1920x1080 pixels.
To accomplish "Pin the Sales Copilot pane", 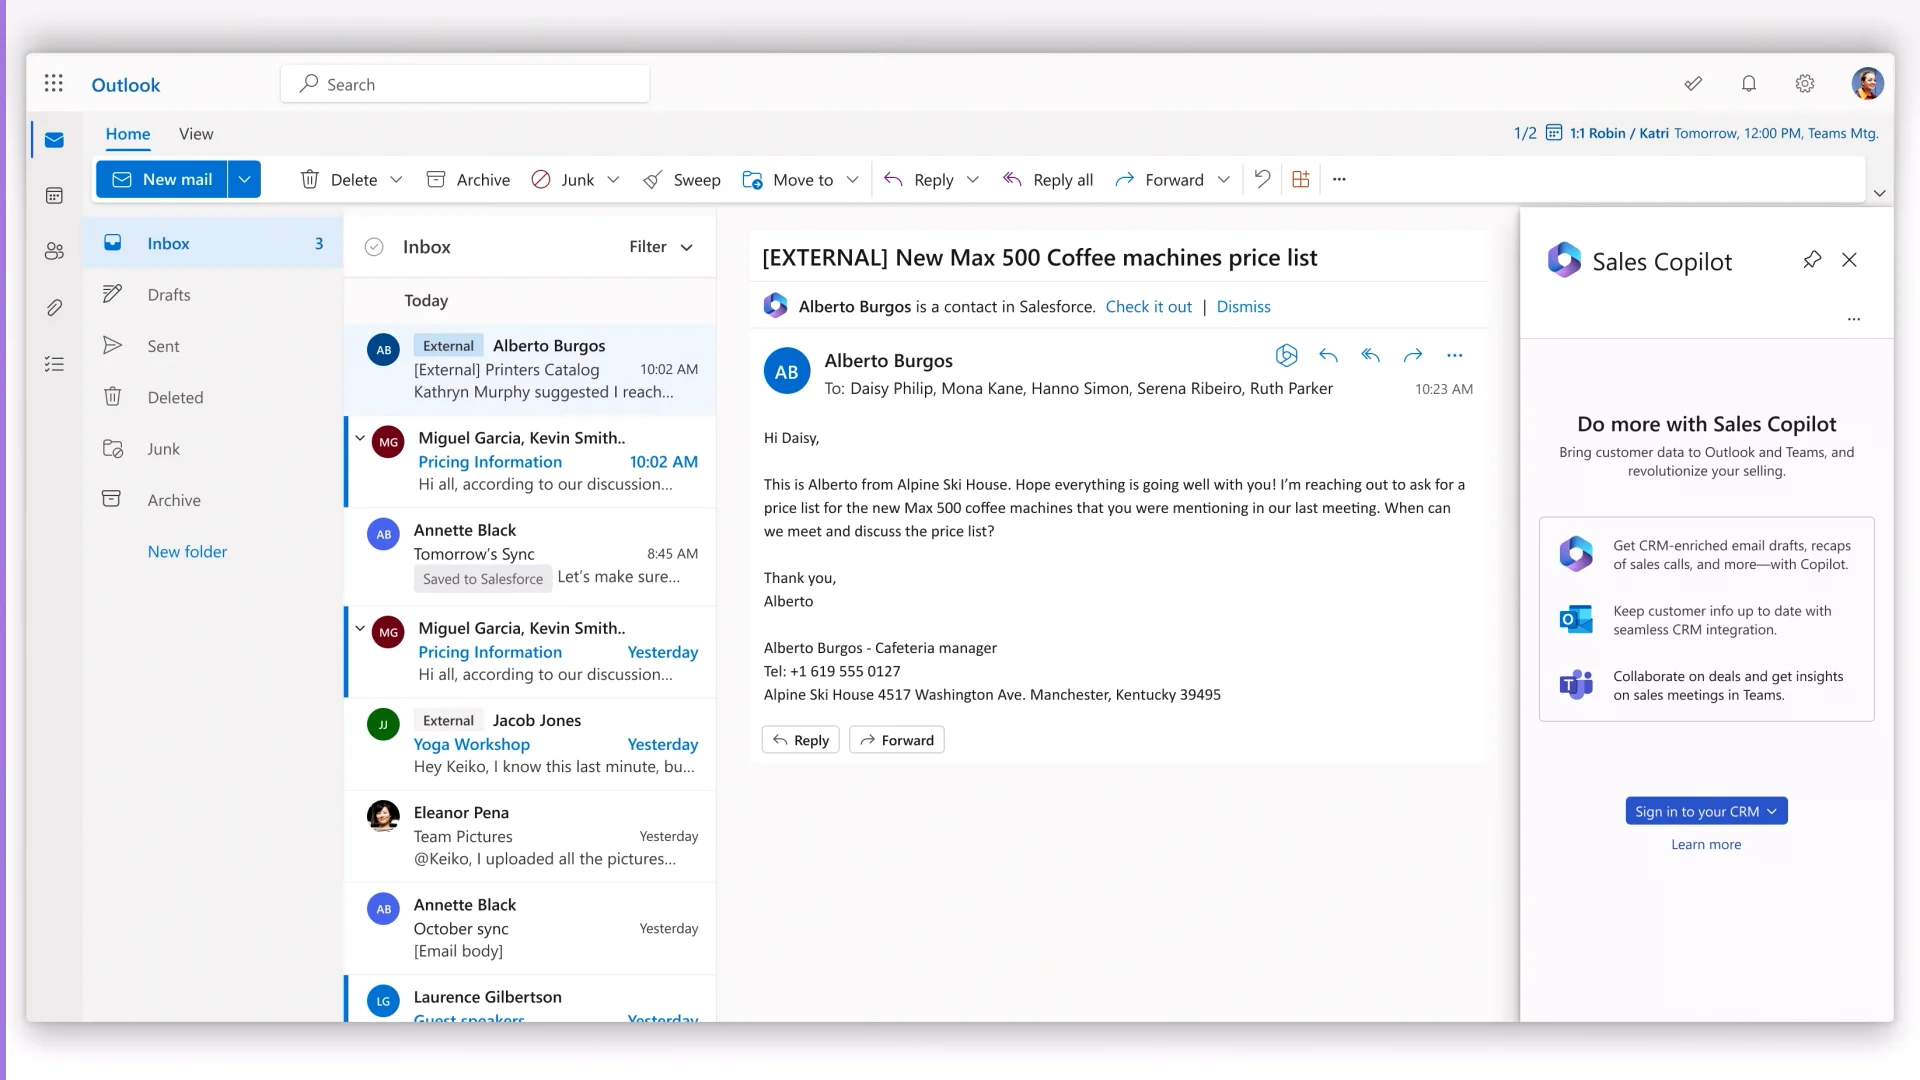I will (1811, 260).
